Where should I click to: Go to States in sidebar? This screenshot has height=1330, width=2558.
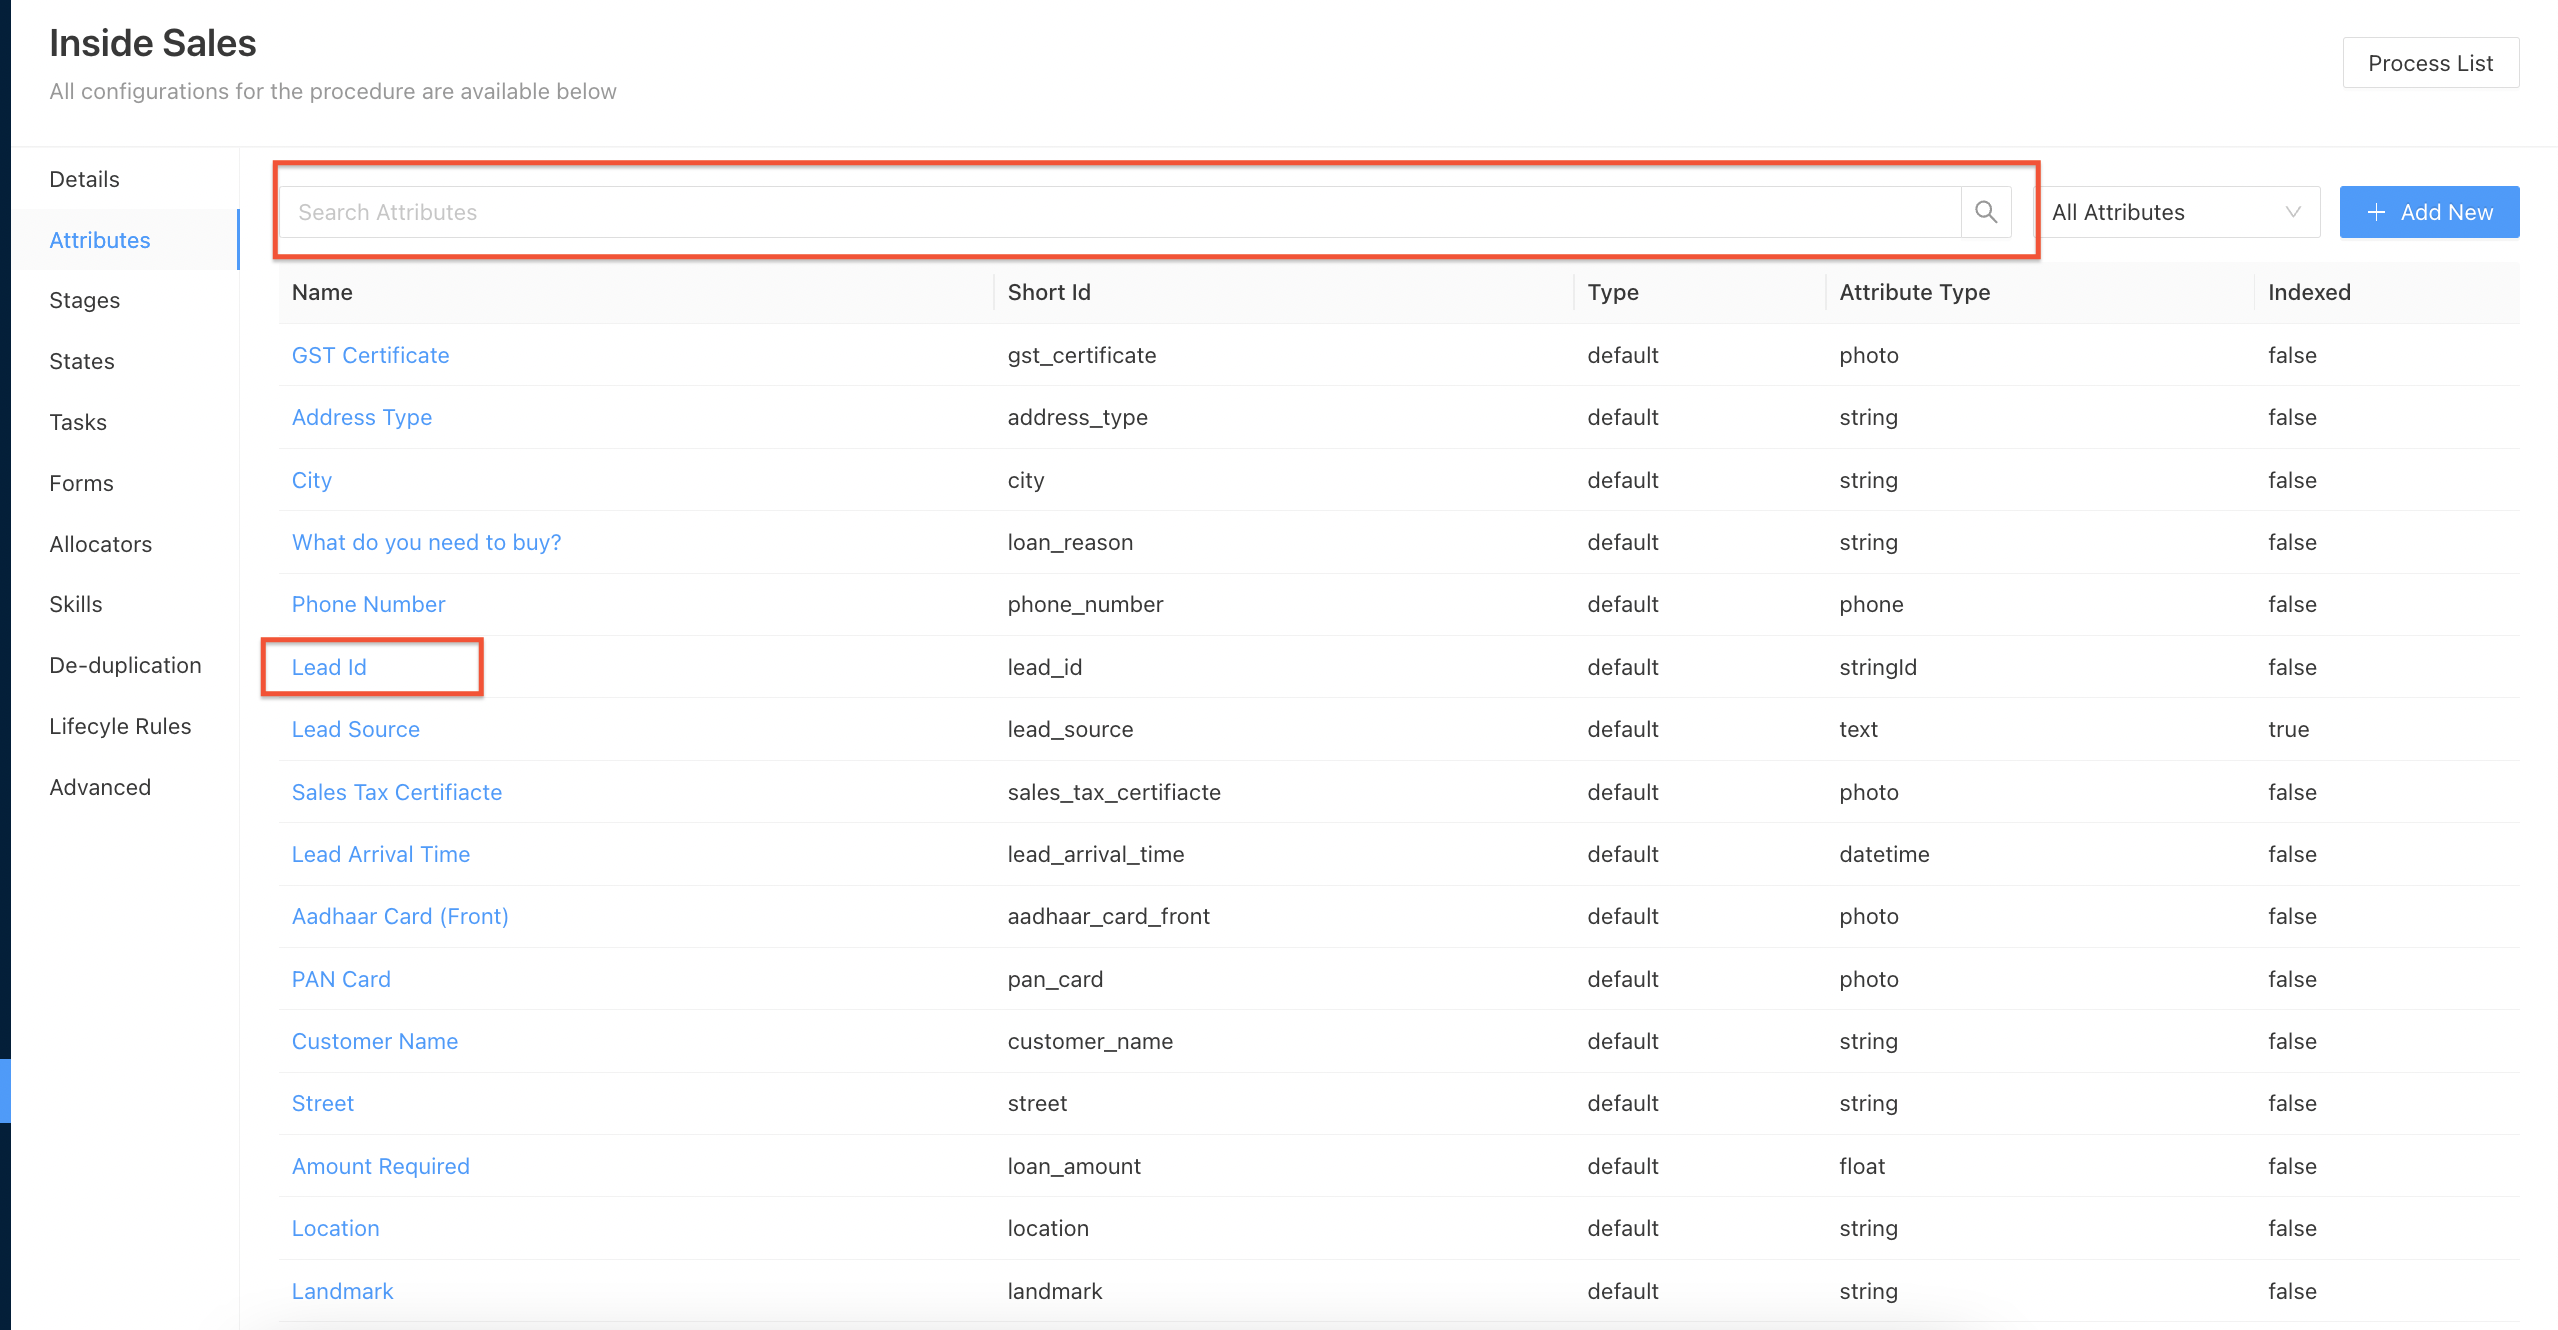(81, 361)
